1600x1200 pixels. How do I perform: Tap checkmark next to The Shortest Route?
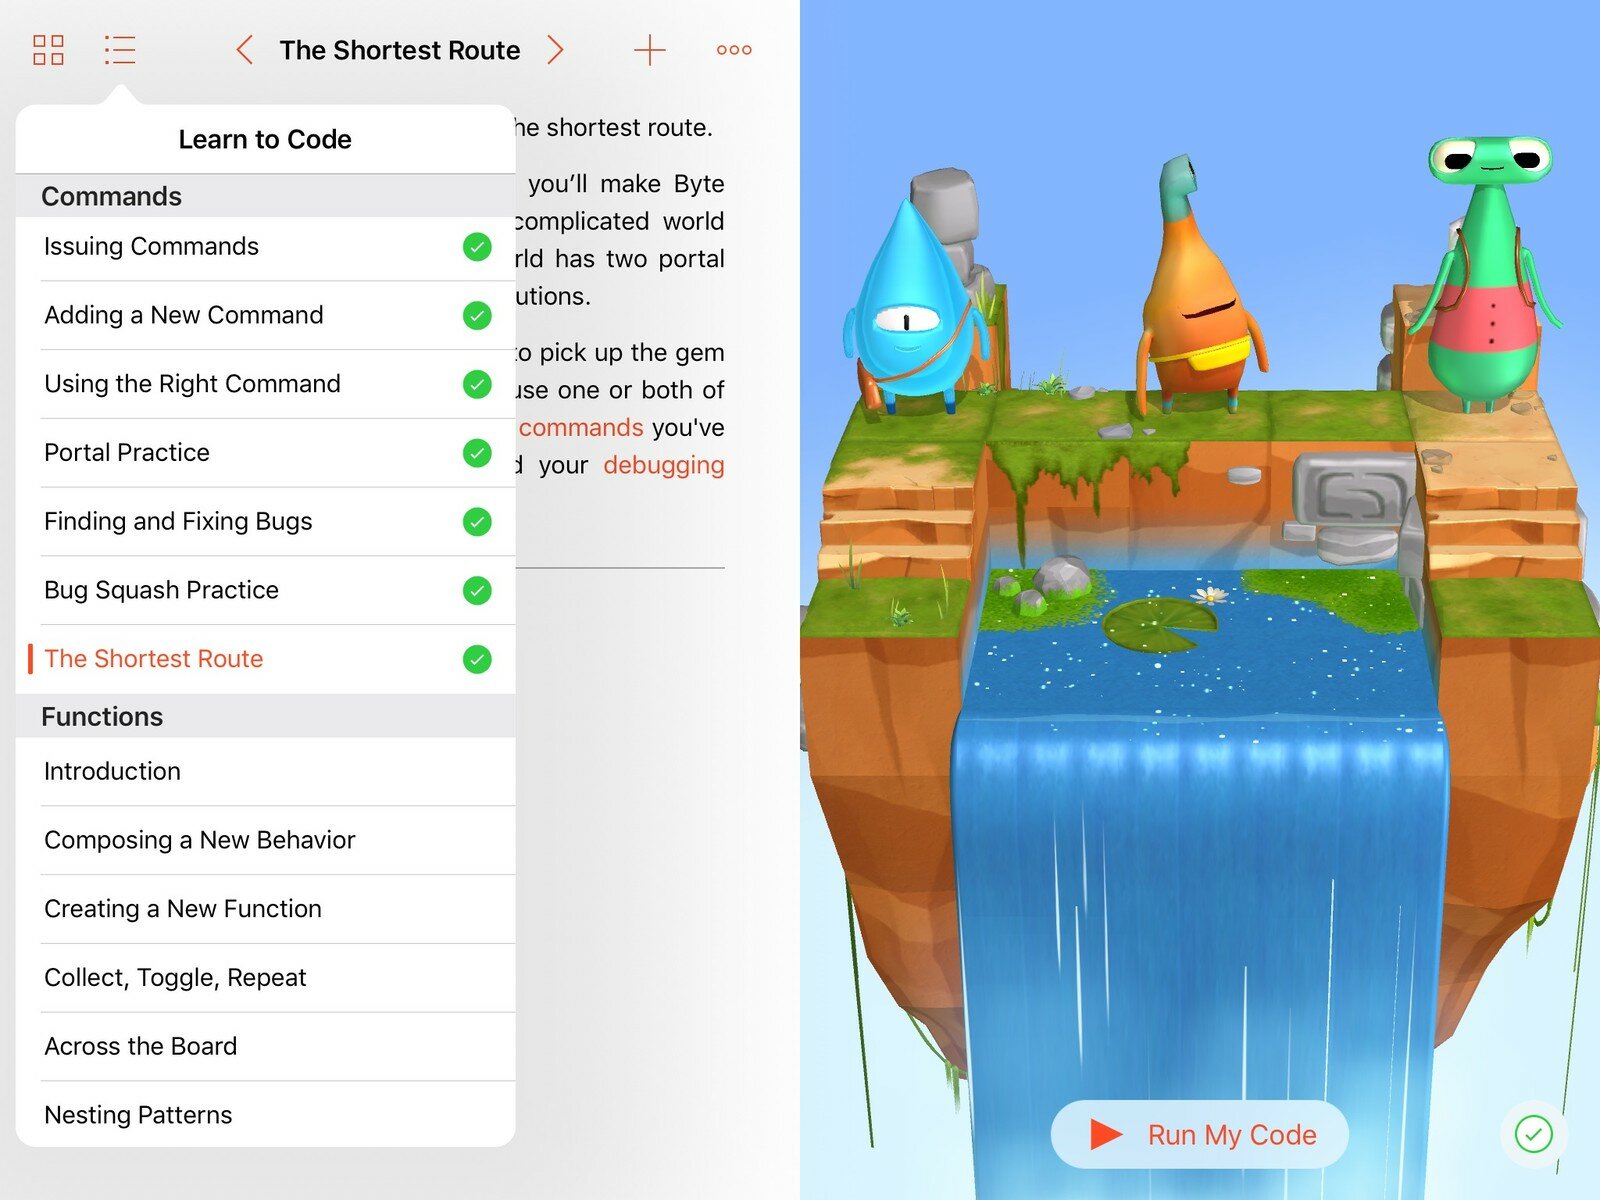[x=477, y=659]
